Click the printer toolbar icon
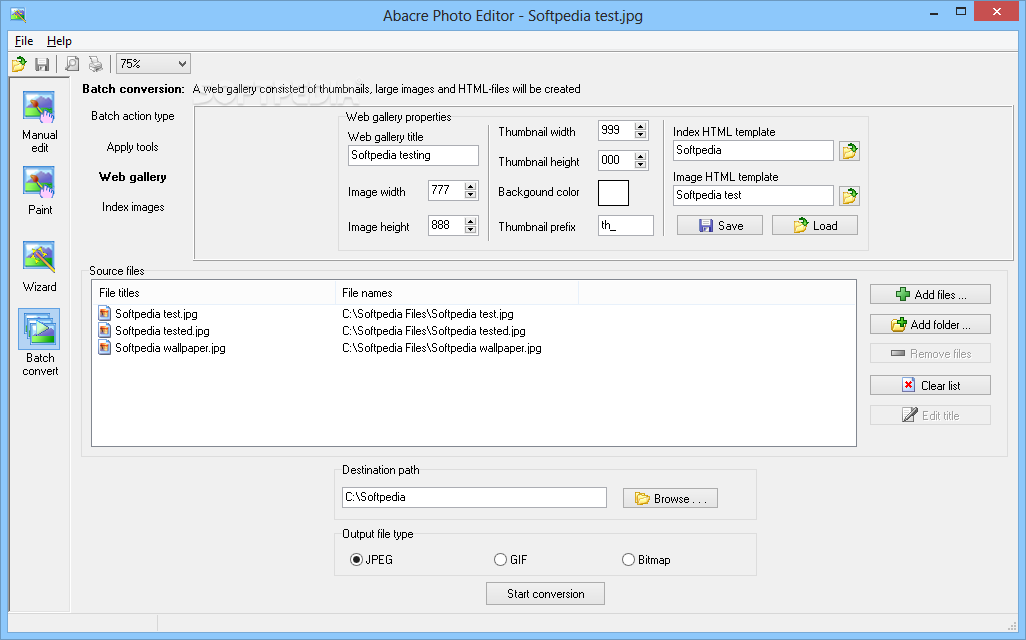 96,64
